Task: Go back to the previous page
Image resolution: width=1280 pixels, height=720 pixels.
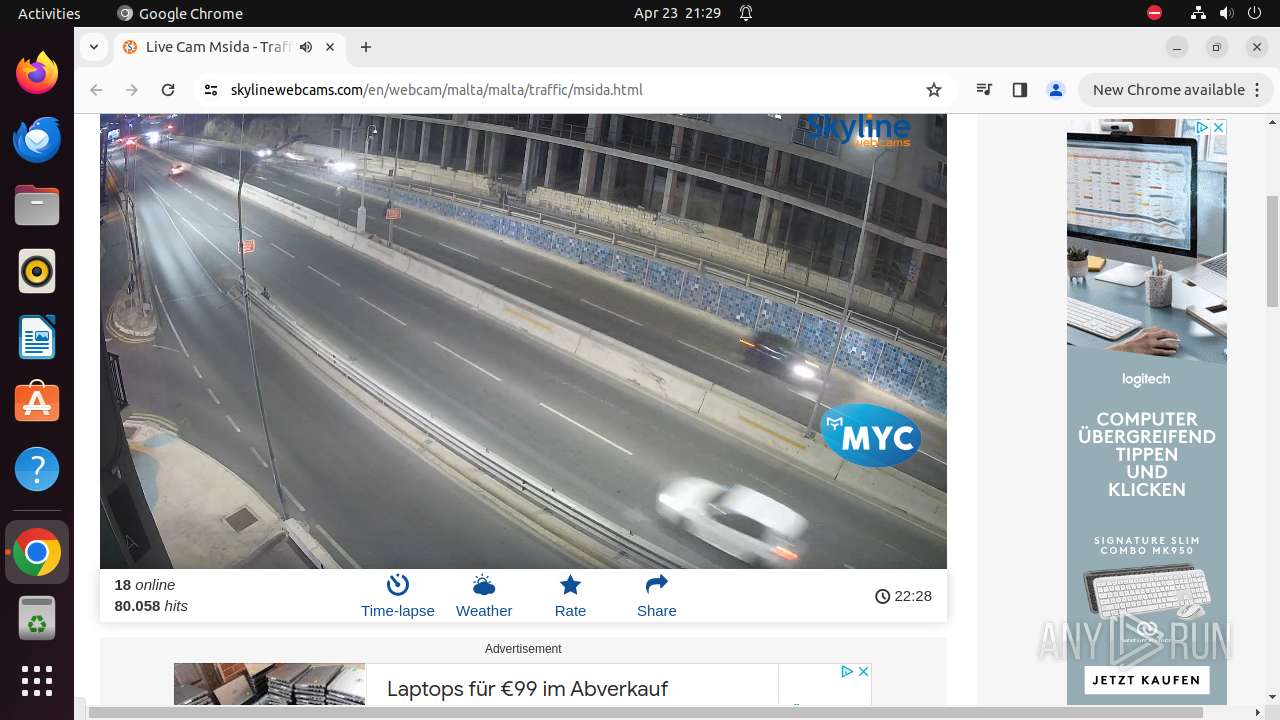Action: (96, 90)
